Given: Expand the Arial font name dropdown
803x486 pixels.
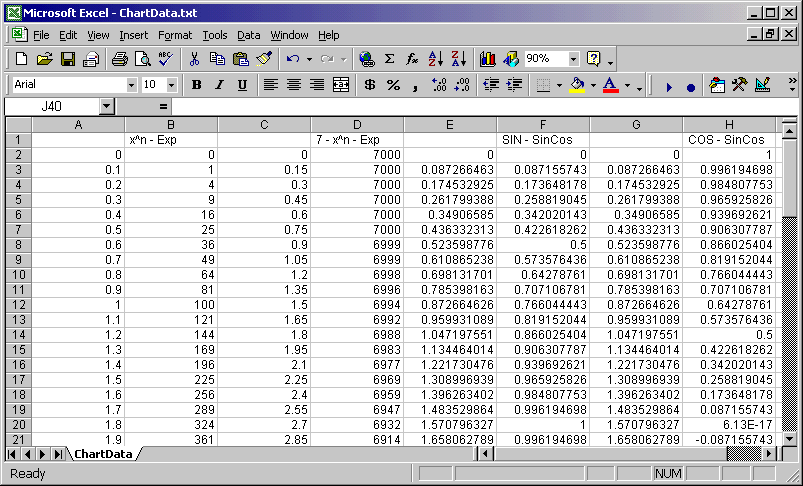Looking at the screenshot, I should (x=131, y=85).
